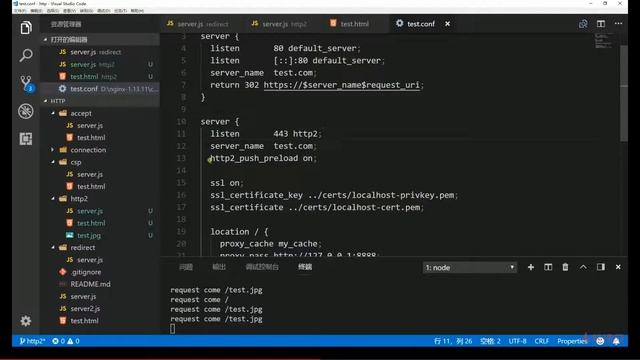640x360 pixels.
Task: Open server.js under the redirect folder
Action: click(x=90, y=260)
